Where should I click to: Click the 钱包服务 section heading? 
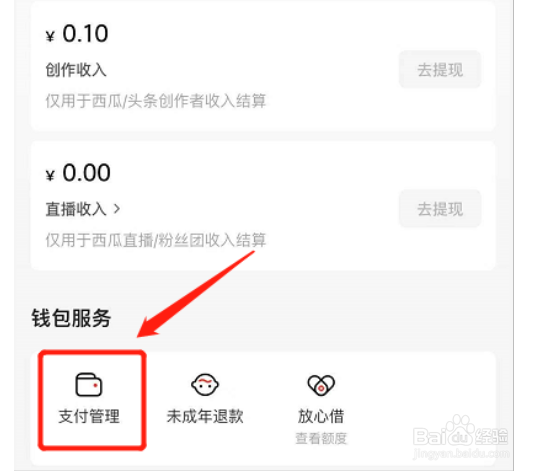tap(71, 318)
